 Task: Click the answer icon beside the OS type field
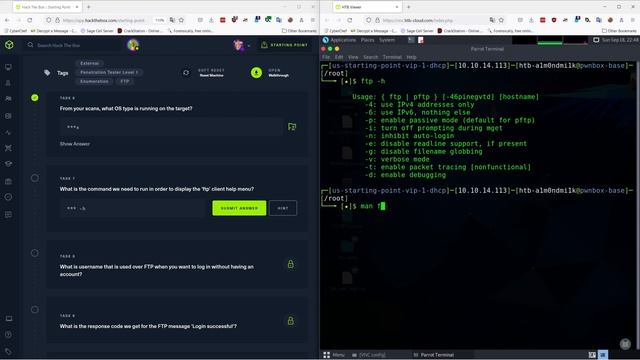[x=292, y=127]
